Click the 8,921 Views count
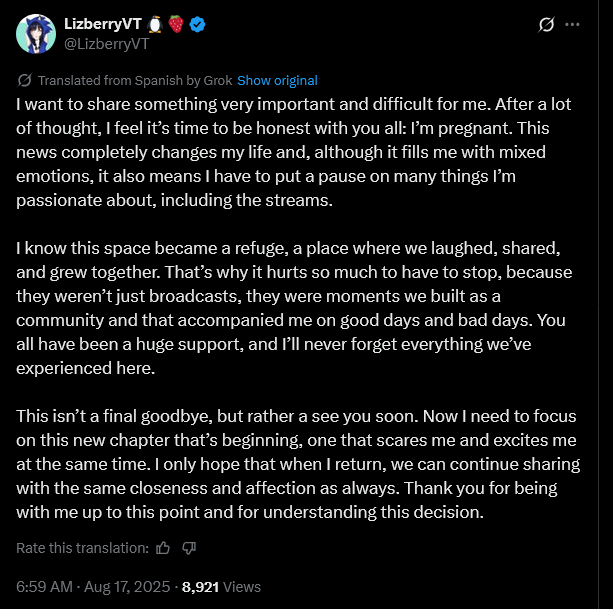The height and width of the screenshot is (609, 613). [221, 587]
